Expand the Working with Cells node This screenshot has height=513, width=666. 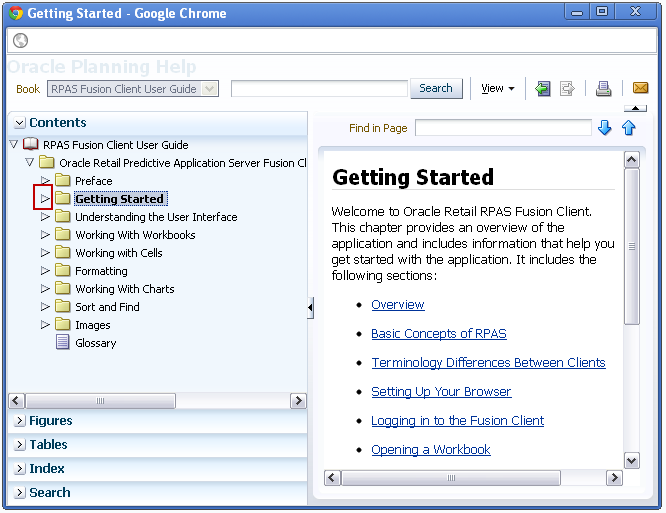(x=45, y=252)
